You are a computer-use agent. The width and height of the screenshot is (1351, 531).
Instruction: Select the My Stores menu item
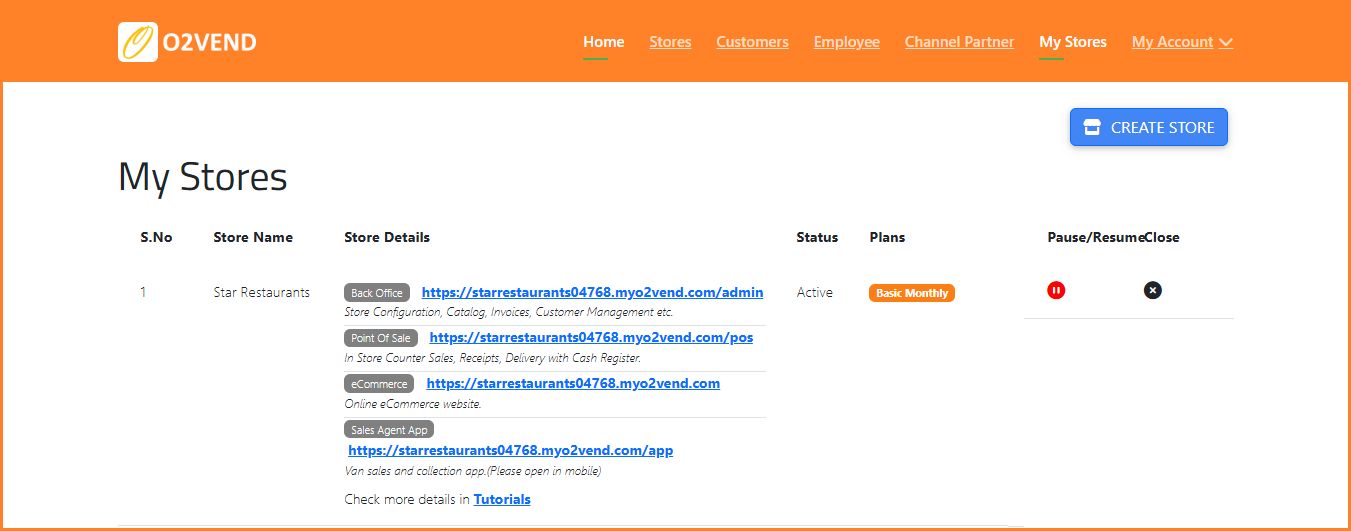tap(1073, 42)
